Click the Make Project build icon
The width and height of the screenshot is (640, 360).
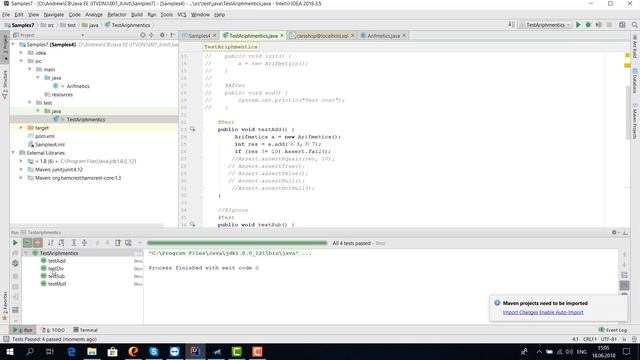pos(511,25)
